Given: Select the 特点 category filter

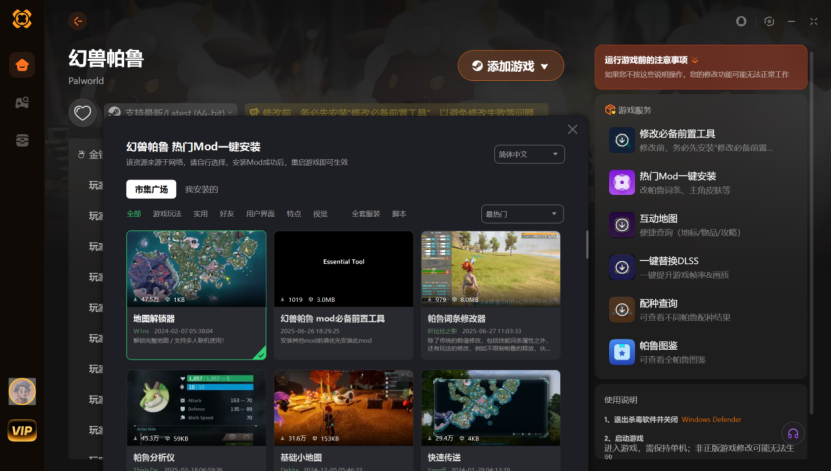Looking at the screenshot, I should [x=294, y=214].
